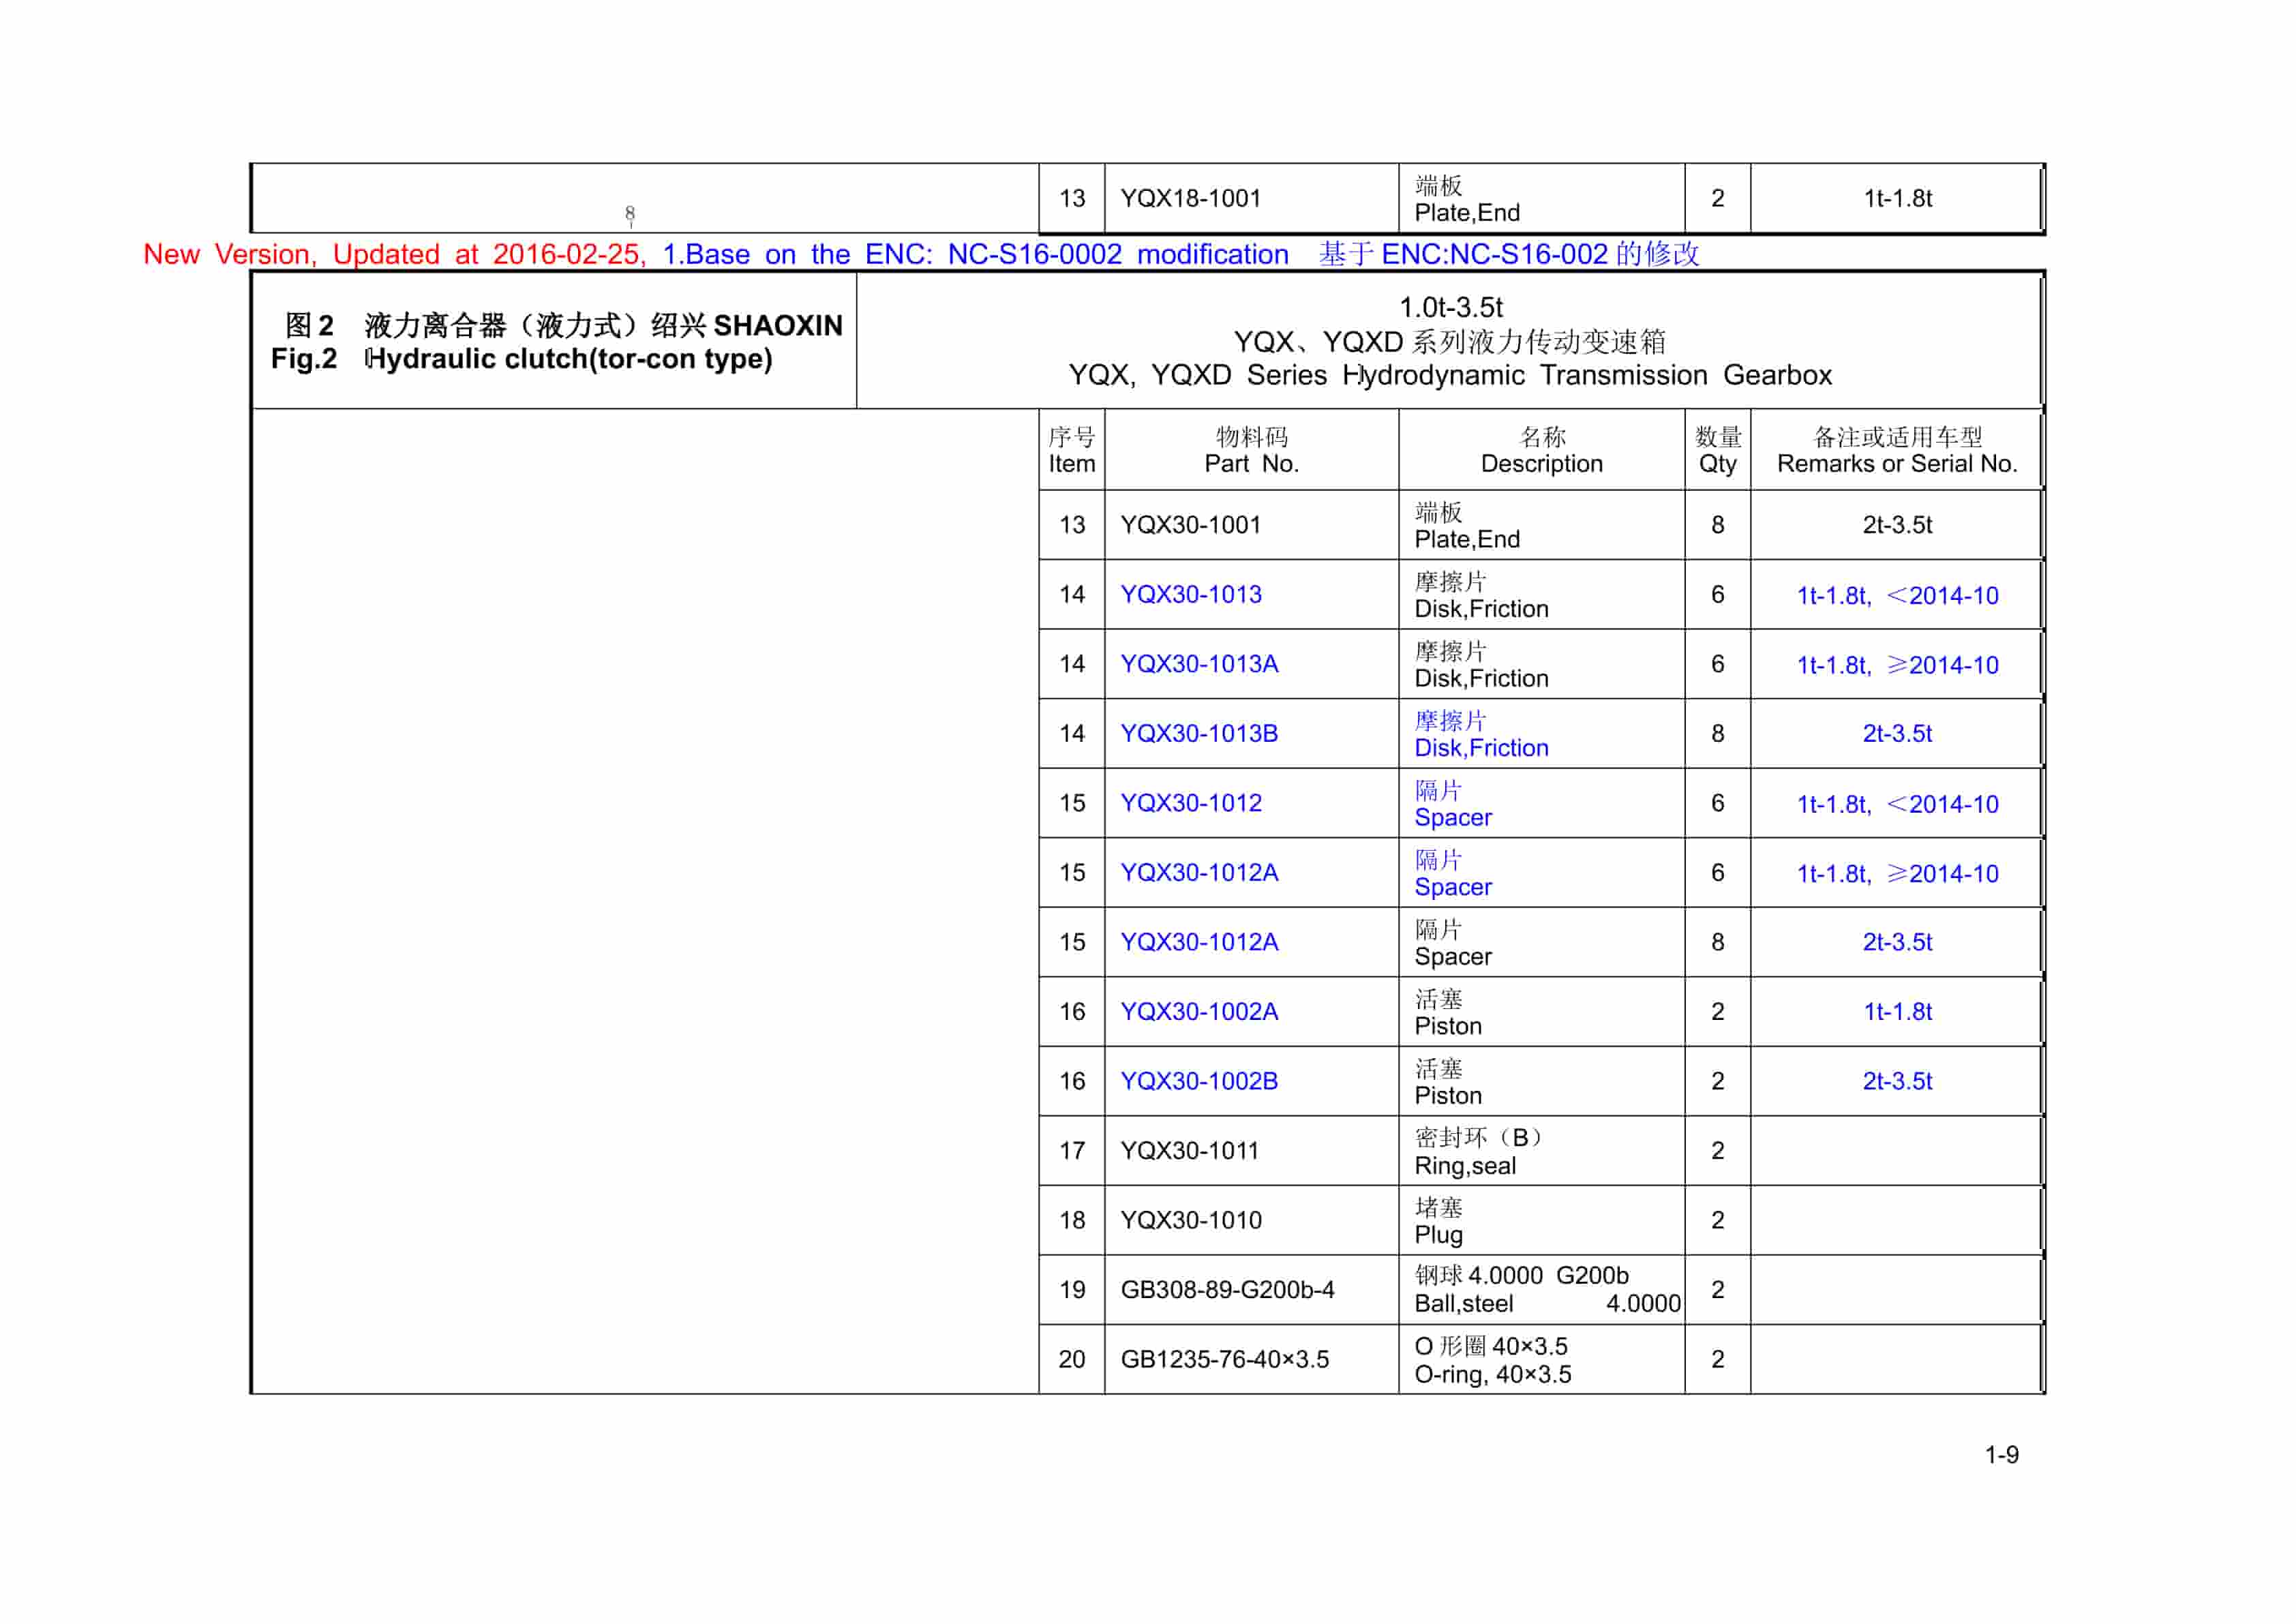Image resolution: width=2296 pixels, height=1624 pixels.
Task: Open the YQX30-1013 part link
Action: (1191, 594)
